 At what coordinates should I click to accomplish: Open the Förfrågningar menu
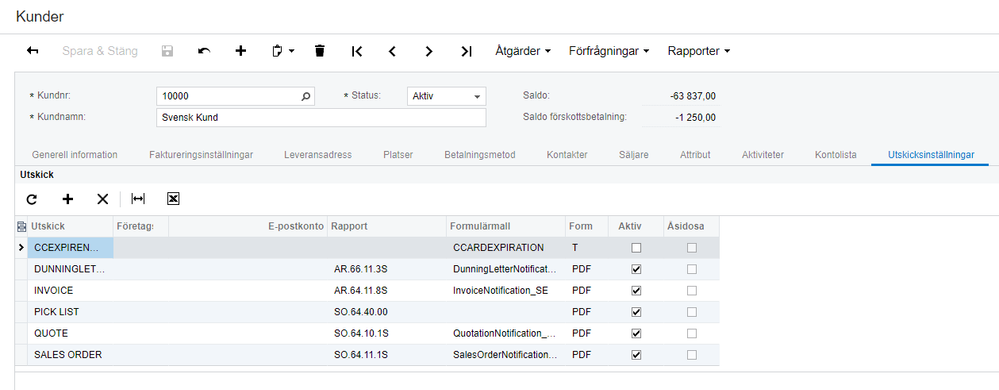[609, 51]
